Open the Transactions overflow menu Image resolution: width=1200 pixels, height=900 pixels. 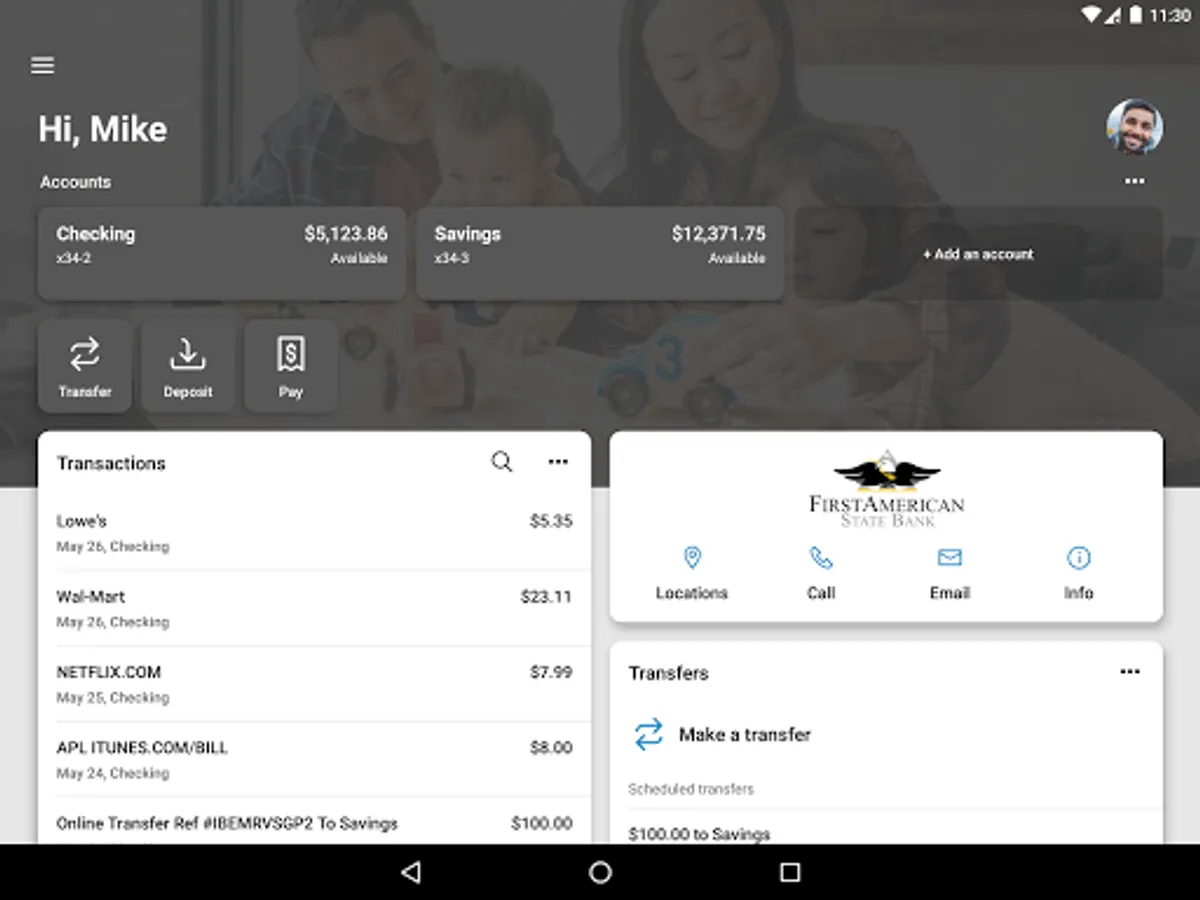(x=558, y=462)
